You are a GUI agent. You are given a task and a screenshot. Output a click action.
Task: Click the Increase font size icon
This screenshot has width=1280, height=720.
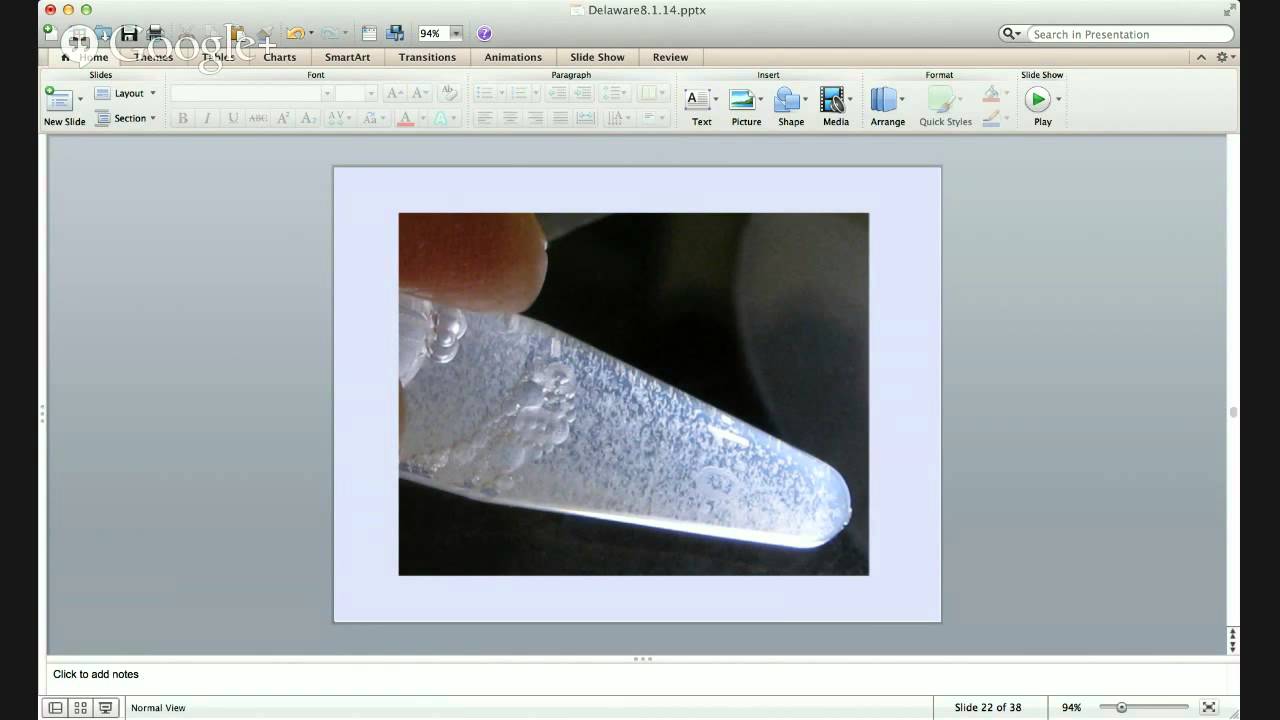tap(395, 93)
